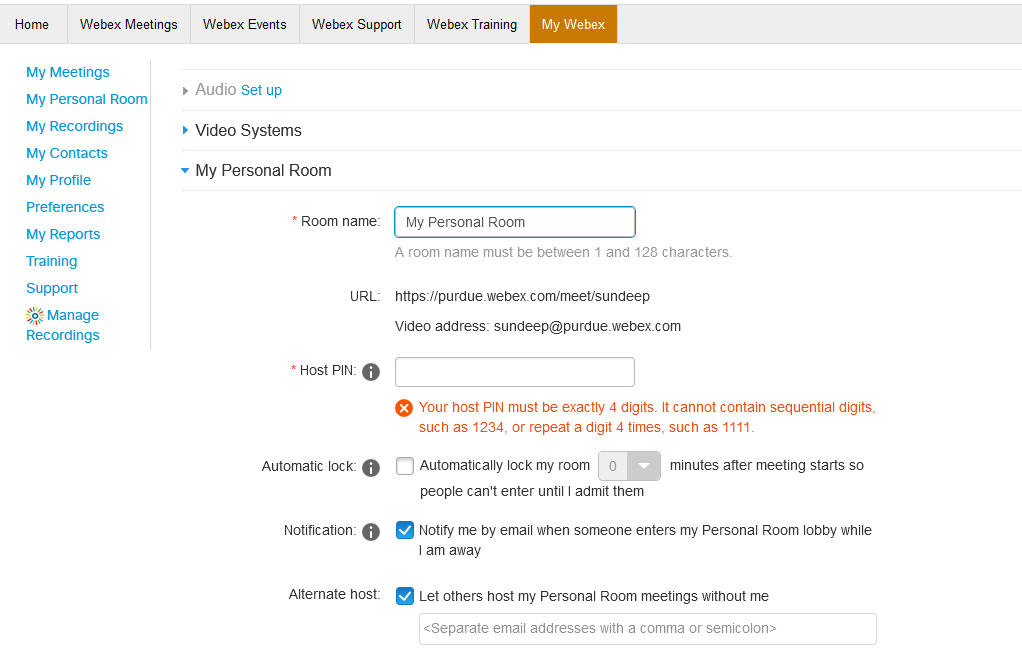1022x664 pixels.
Task: Click the red error icon under Host PIN
Action: point(404,408)
